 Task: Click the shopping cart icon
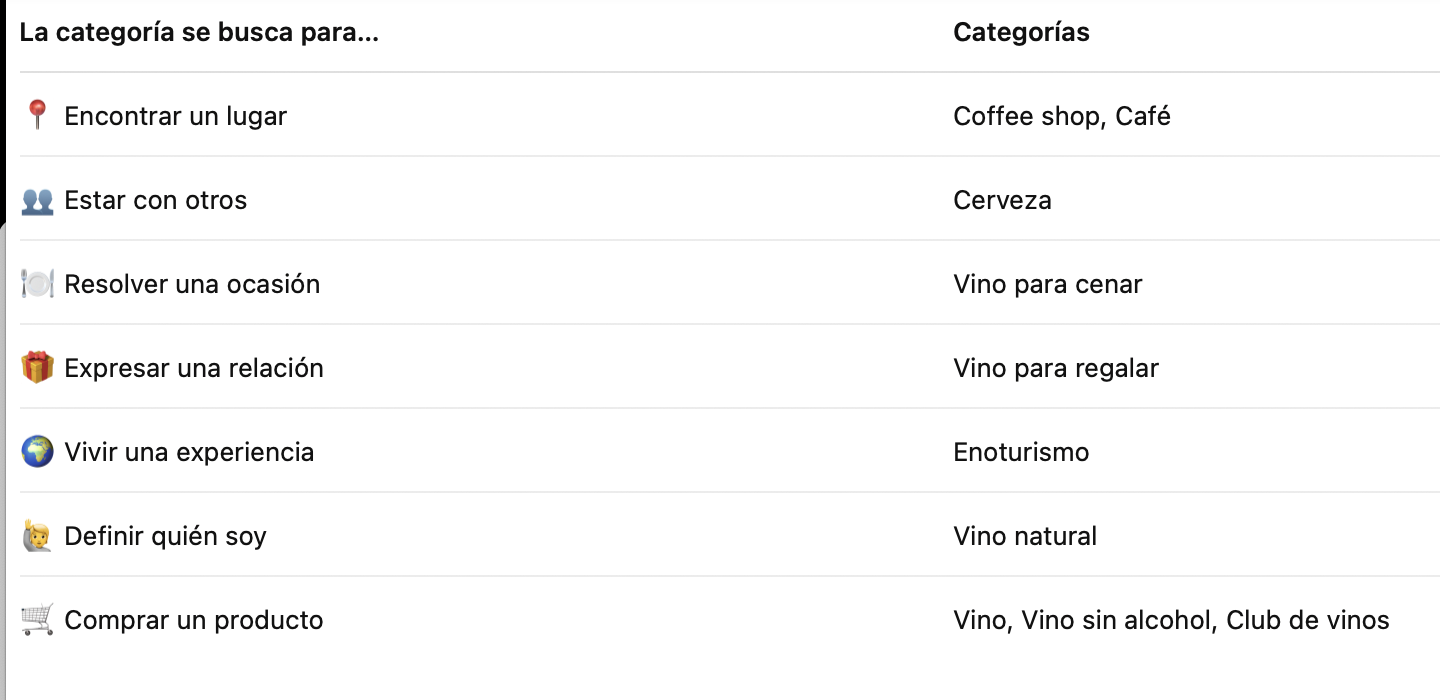[37, 620]
